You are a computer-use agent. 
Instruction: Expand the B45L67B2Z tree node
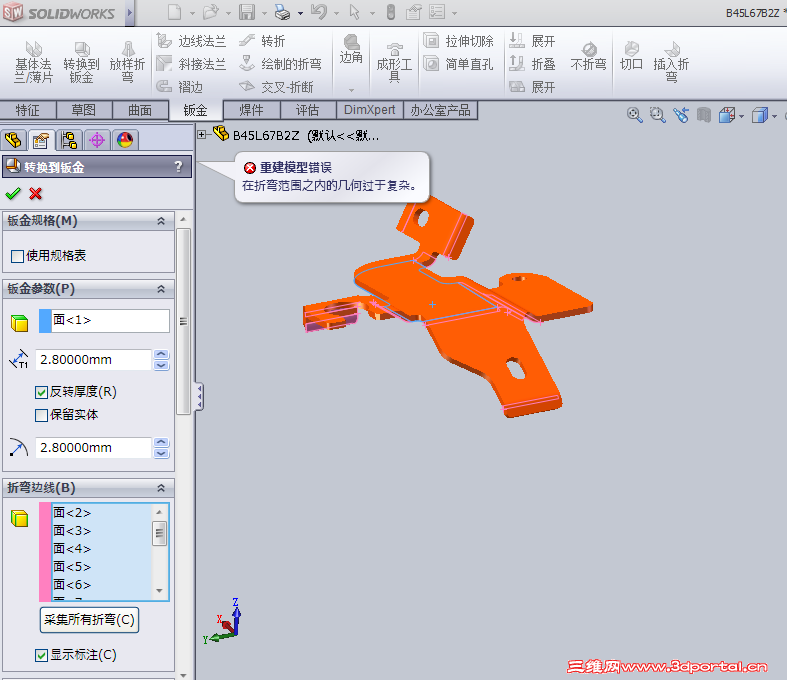[202, 134]
